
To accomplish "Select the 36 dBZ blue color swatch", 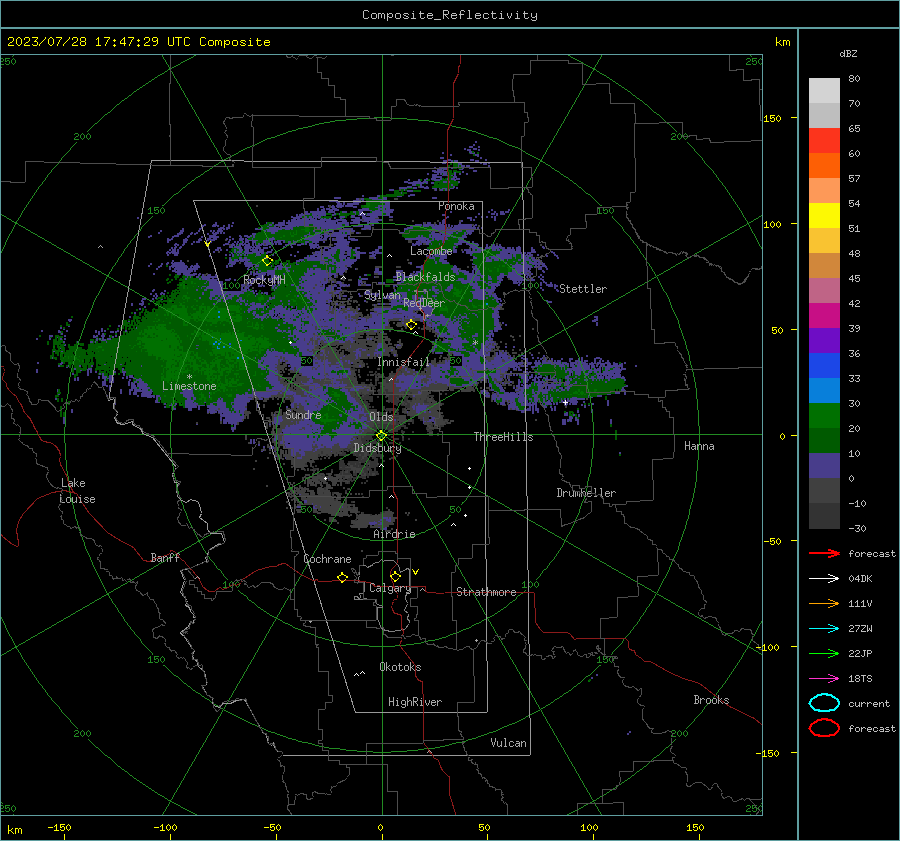I will coord(824,365).
